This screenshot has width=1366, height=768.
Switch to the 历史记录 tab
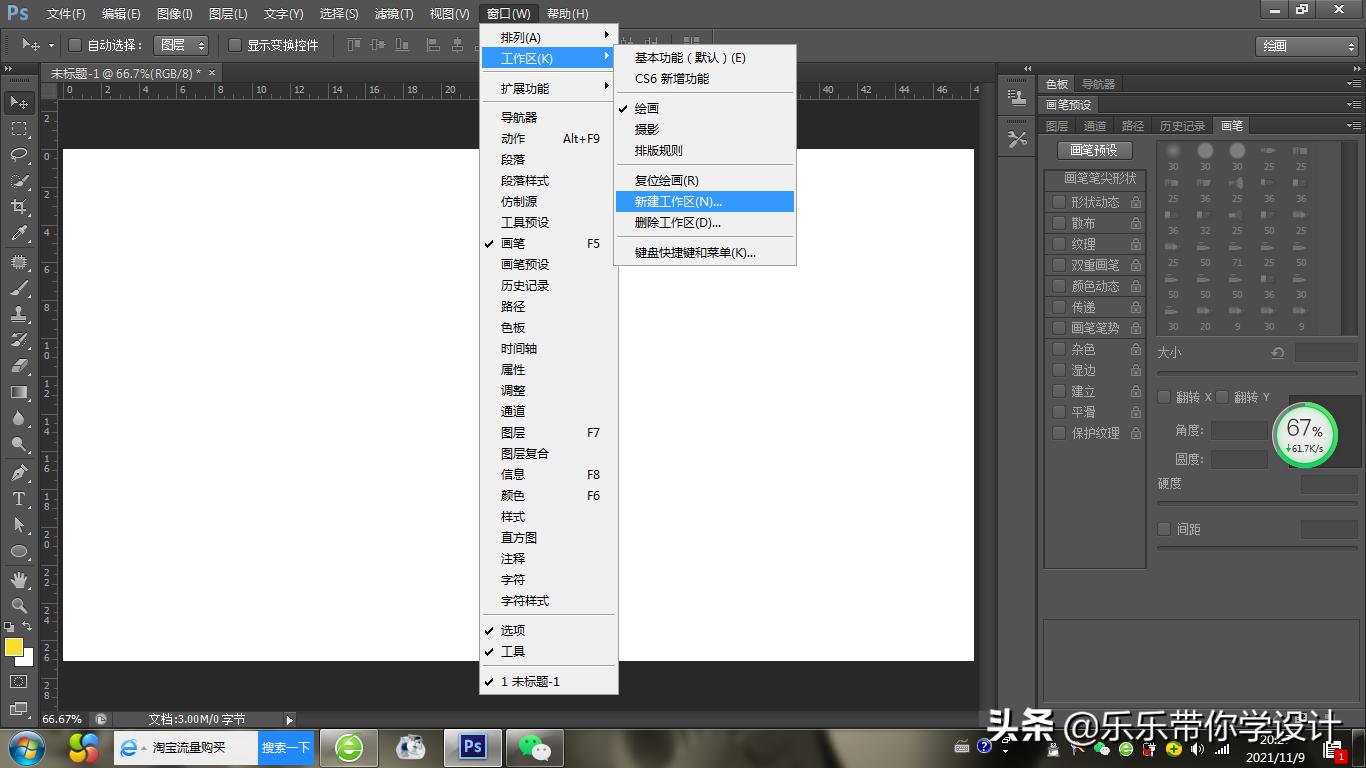point(1182,126)
